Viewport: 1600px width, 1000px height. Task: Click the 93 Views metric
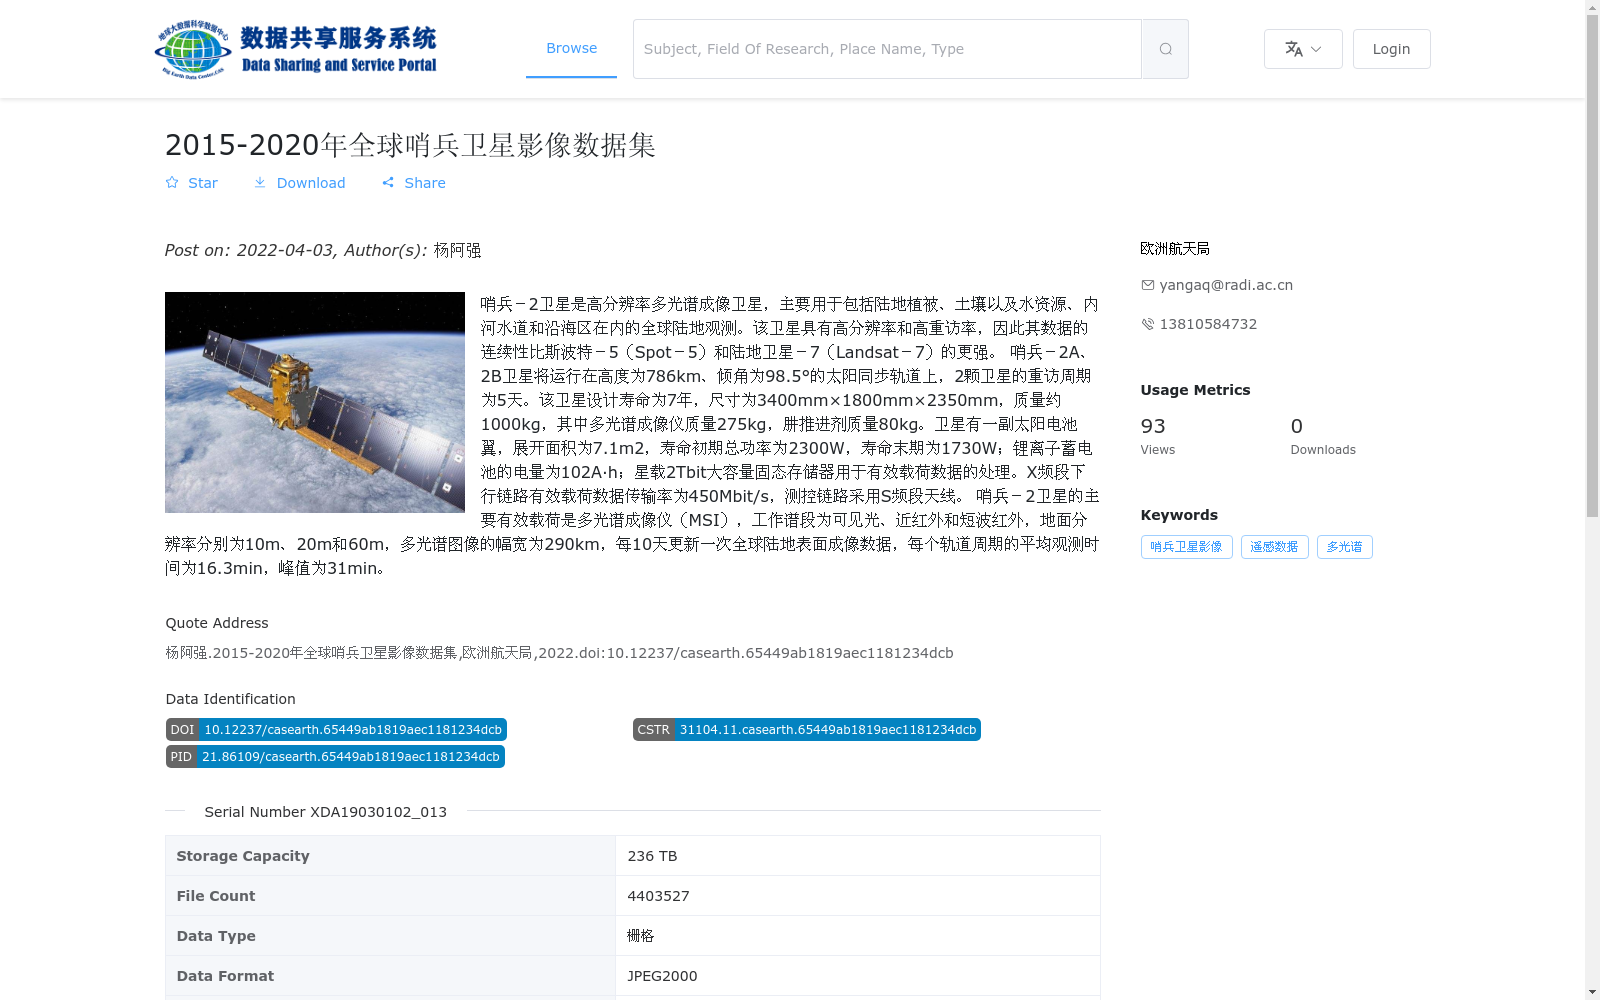tap(1158, 436)
